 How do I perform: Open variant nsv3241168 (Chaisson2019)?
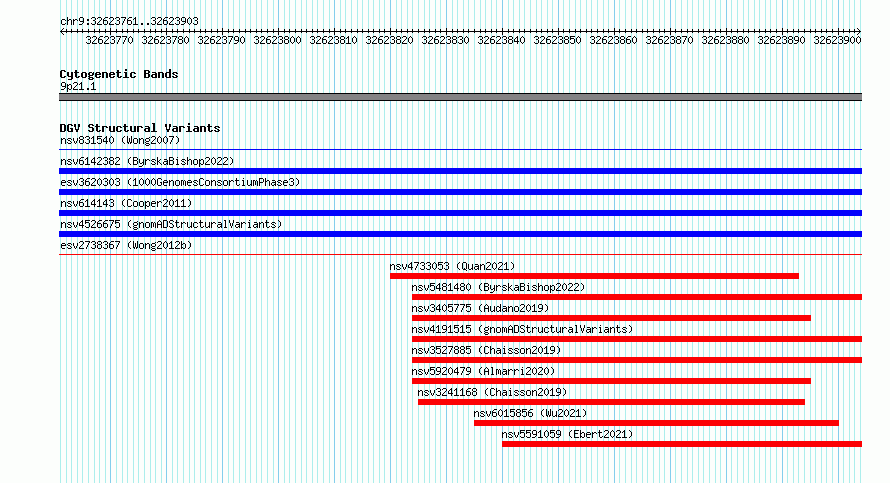492,392
